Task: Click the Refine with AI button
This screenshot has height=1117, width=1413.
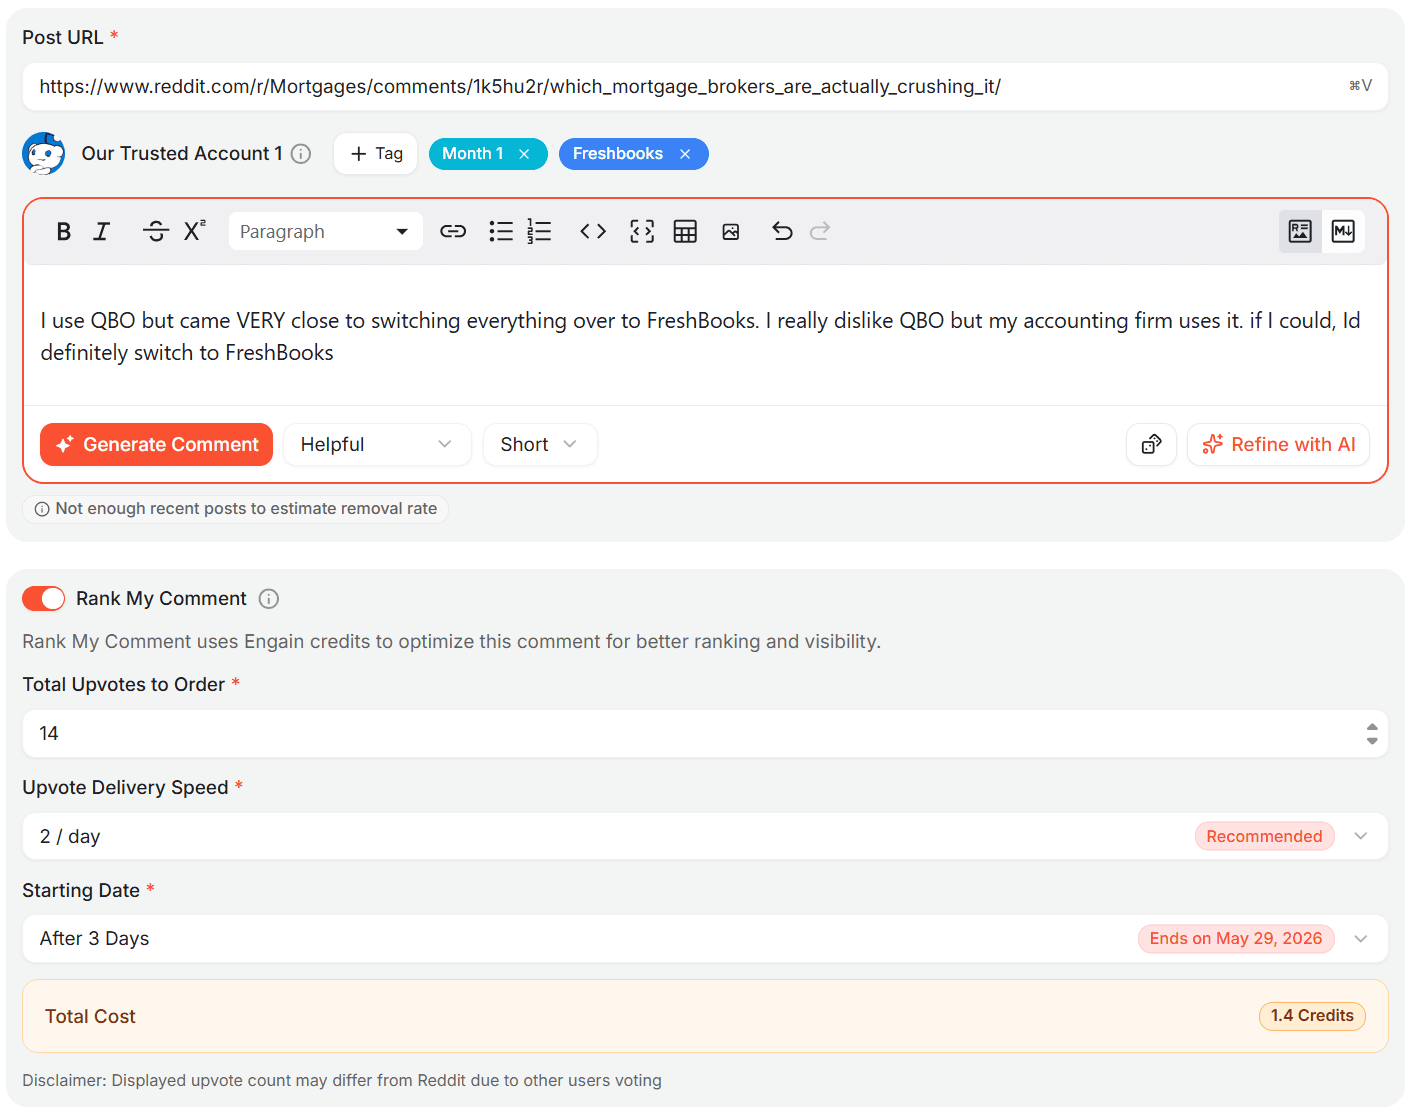Action: [x=1278, y=445]
